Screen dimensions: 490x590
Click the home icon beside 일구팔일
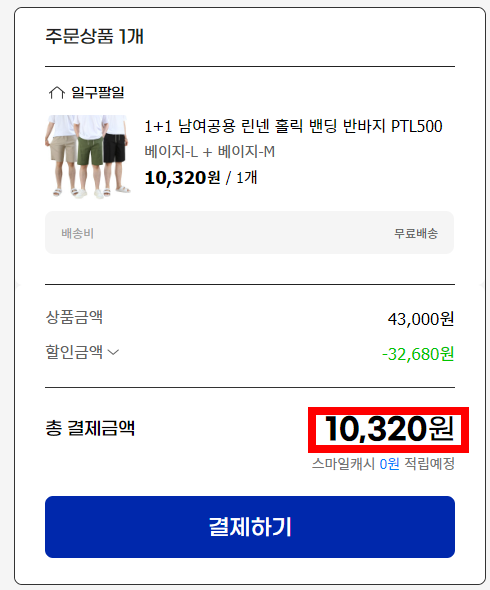coord(56,93)
